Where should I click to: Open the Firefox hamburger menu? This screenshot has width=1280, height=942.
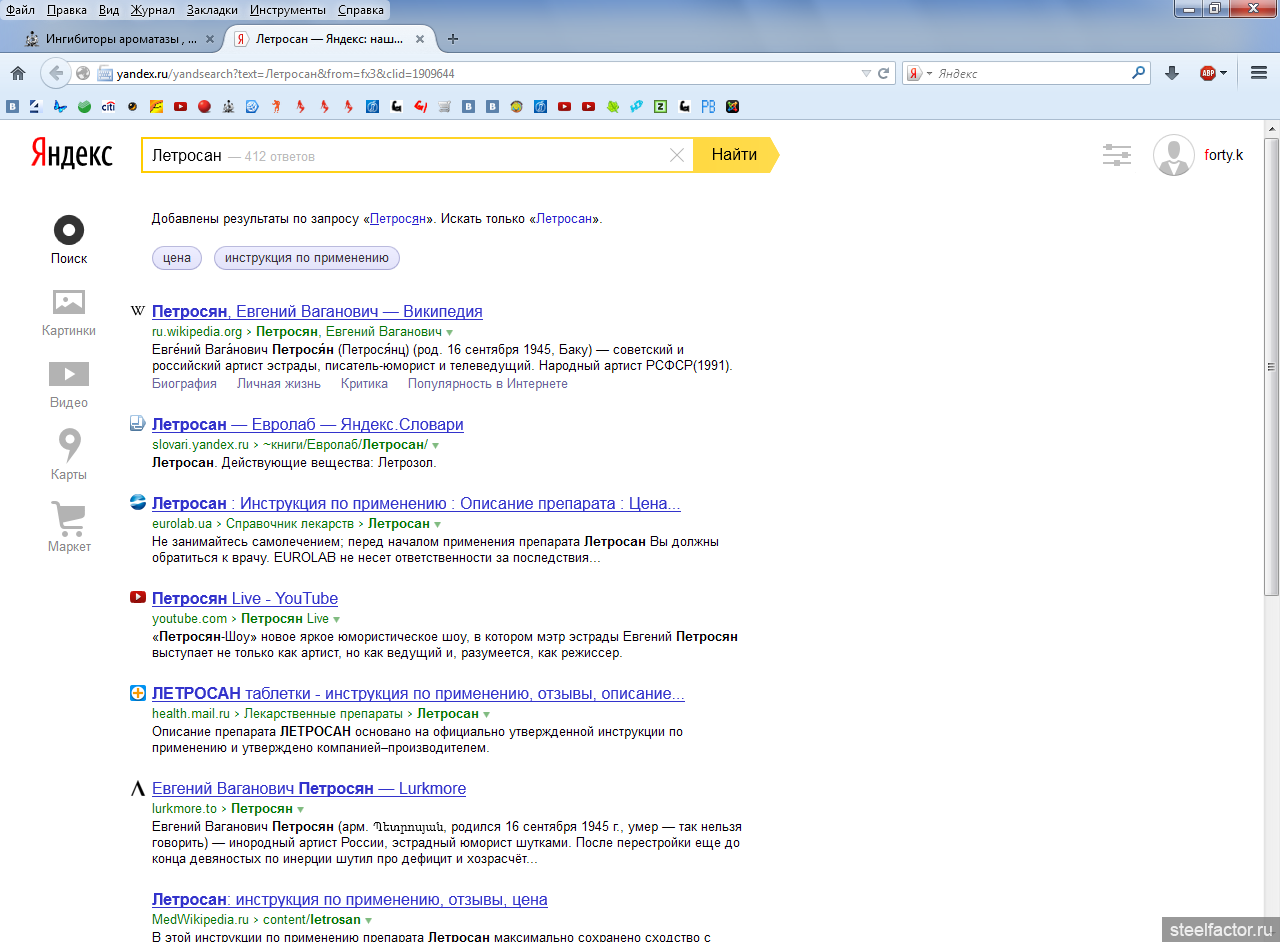pos(1259,73)
